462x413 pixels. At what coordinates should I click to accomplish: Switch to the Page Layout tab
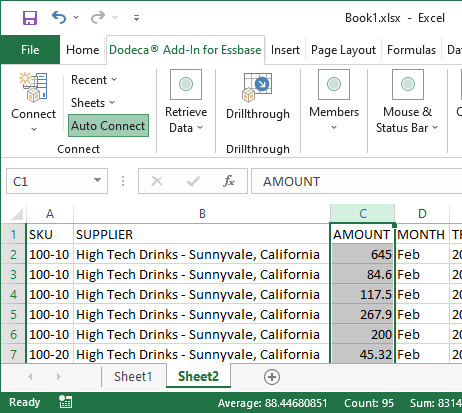(x=343, y=50)
